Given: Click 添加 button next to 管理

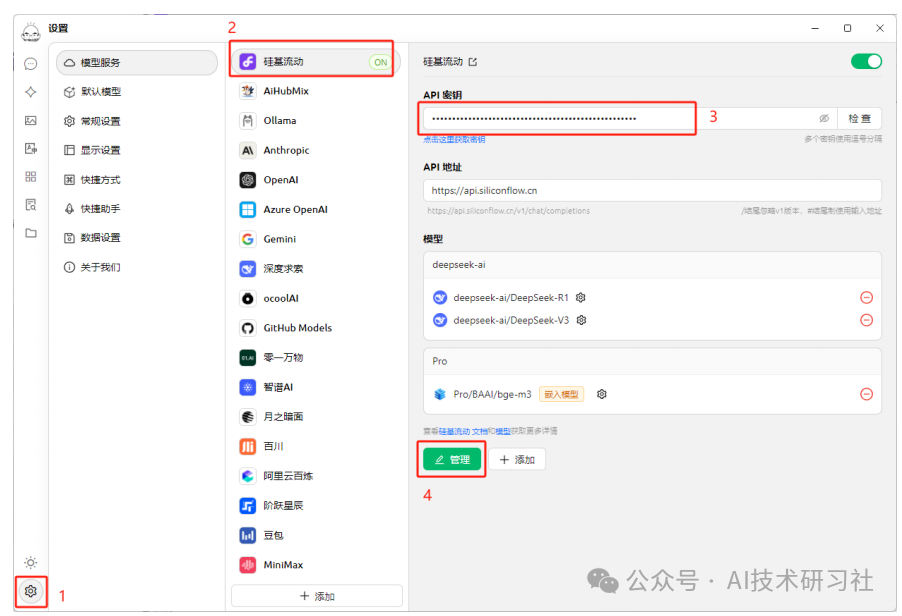Looking at the screenshot, I should 517,459.
